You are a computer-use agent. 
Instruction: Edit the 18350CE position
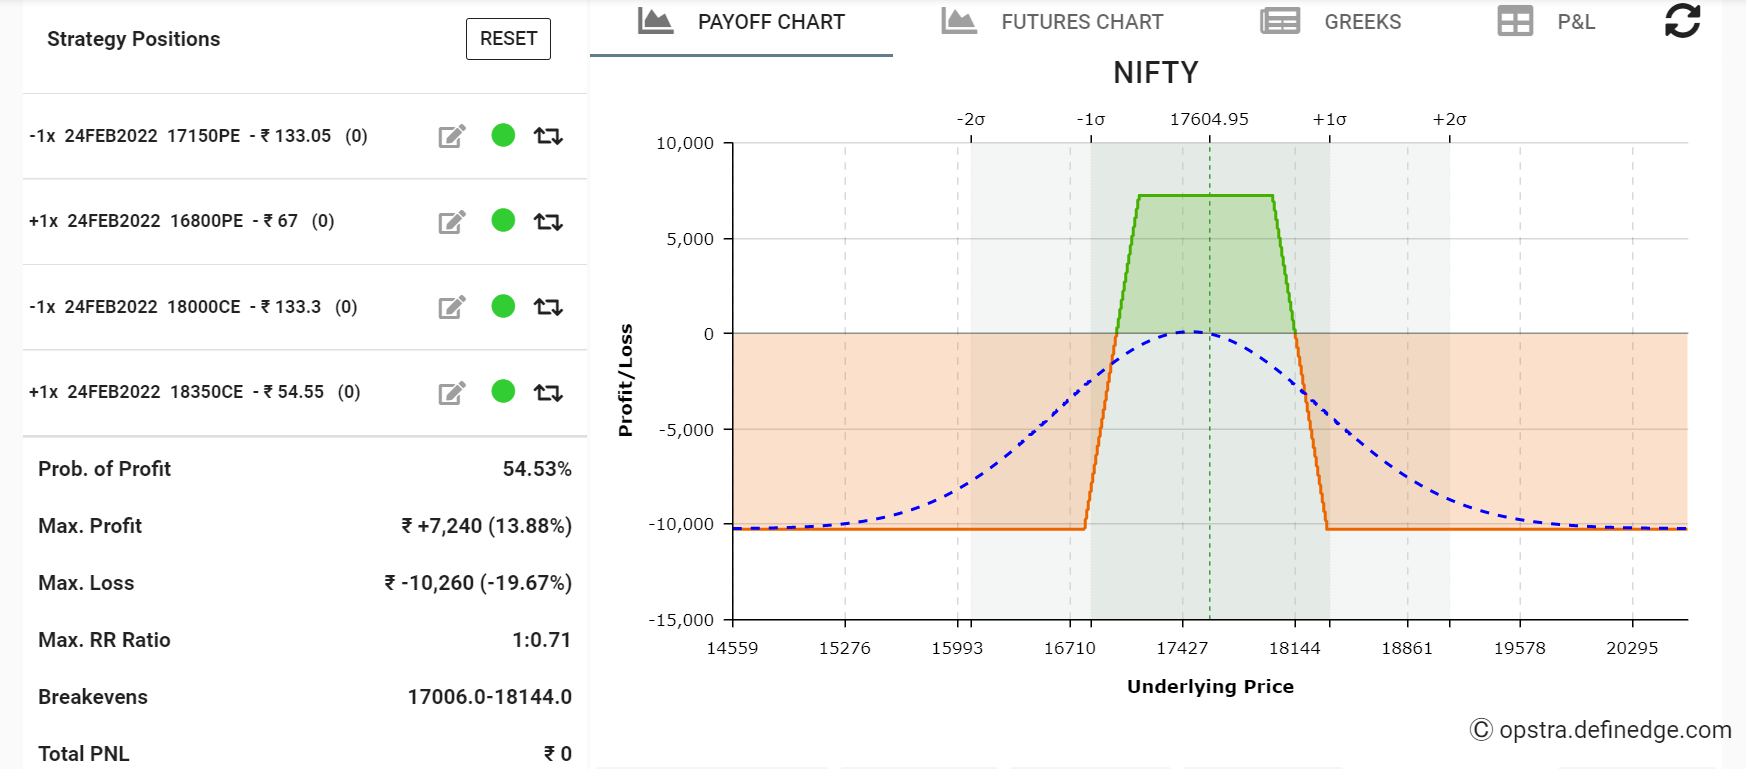point(451,392)
